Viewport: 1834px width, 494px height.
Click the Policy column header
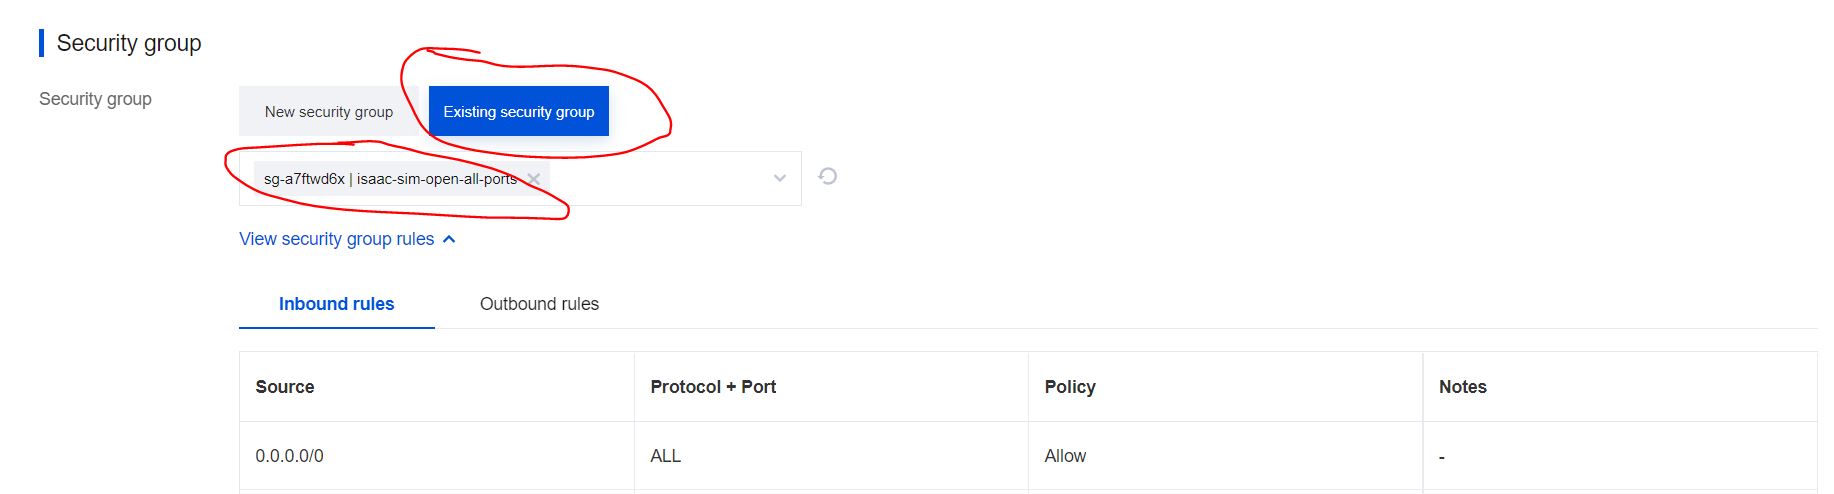click(1070, 387)
